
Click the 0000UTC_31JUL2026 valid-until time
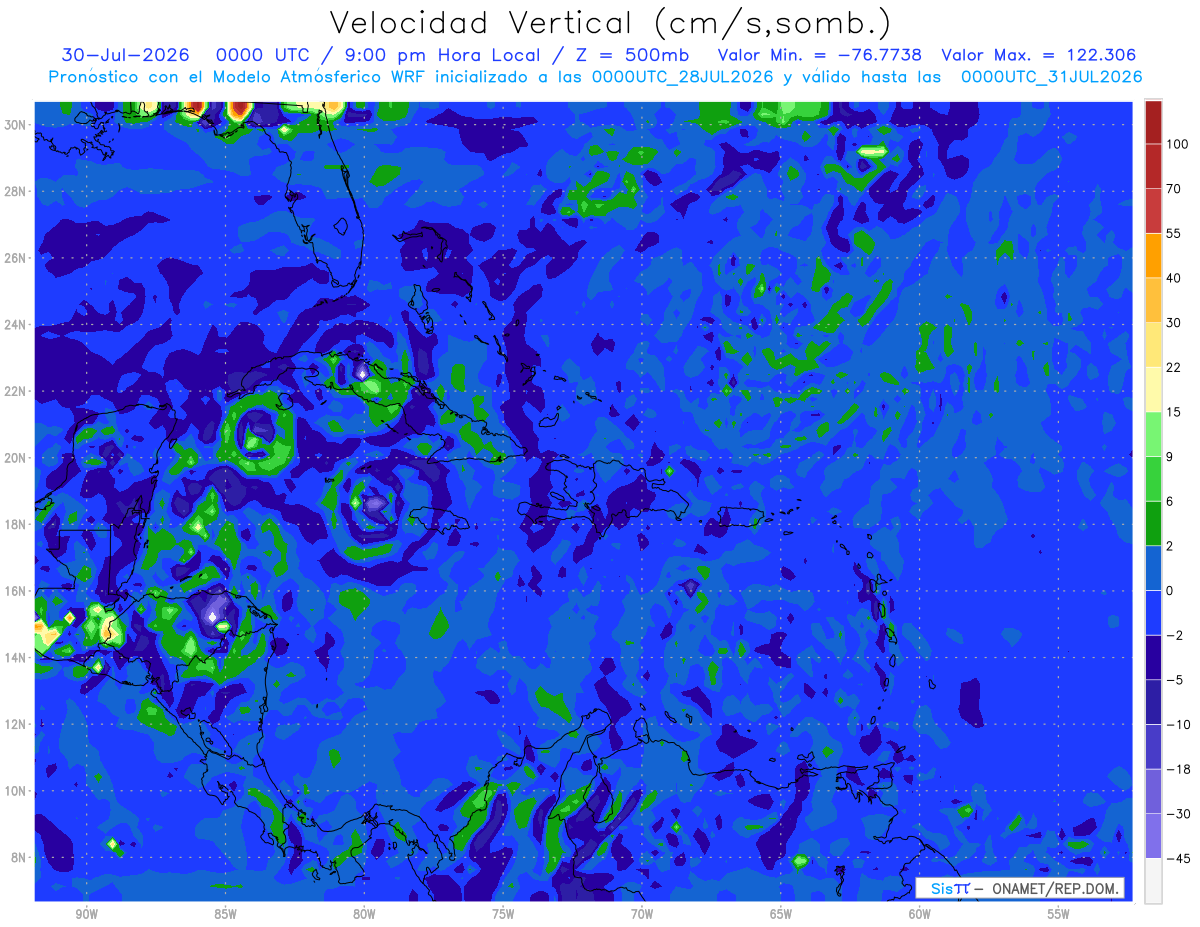pyautogui.click(x=1051, y=77)
